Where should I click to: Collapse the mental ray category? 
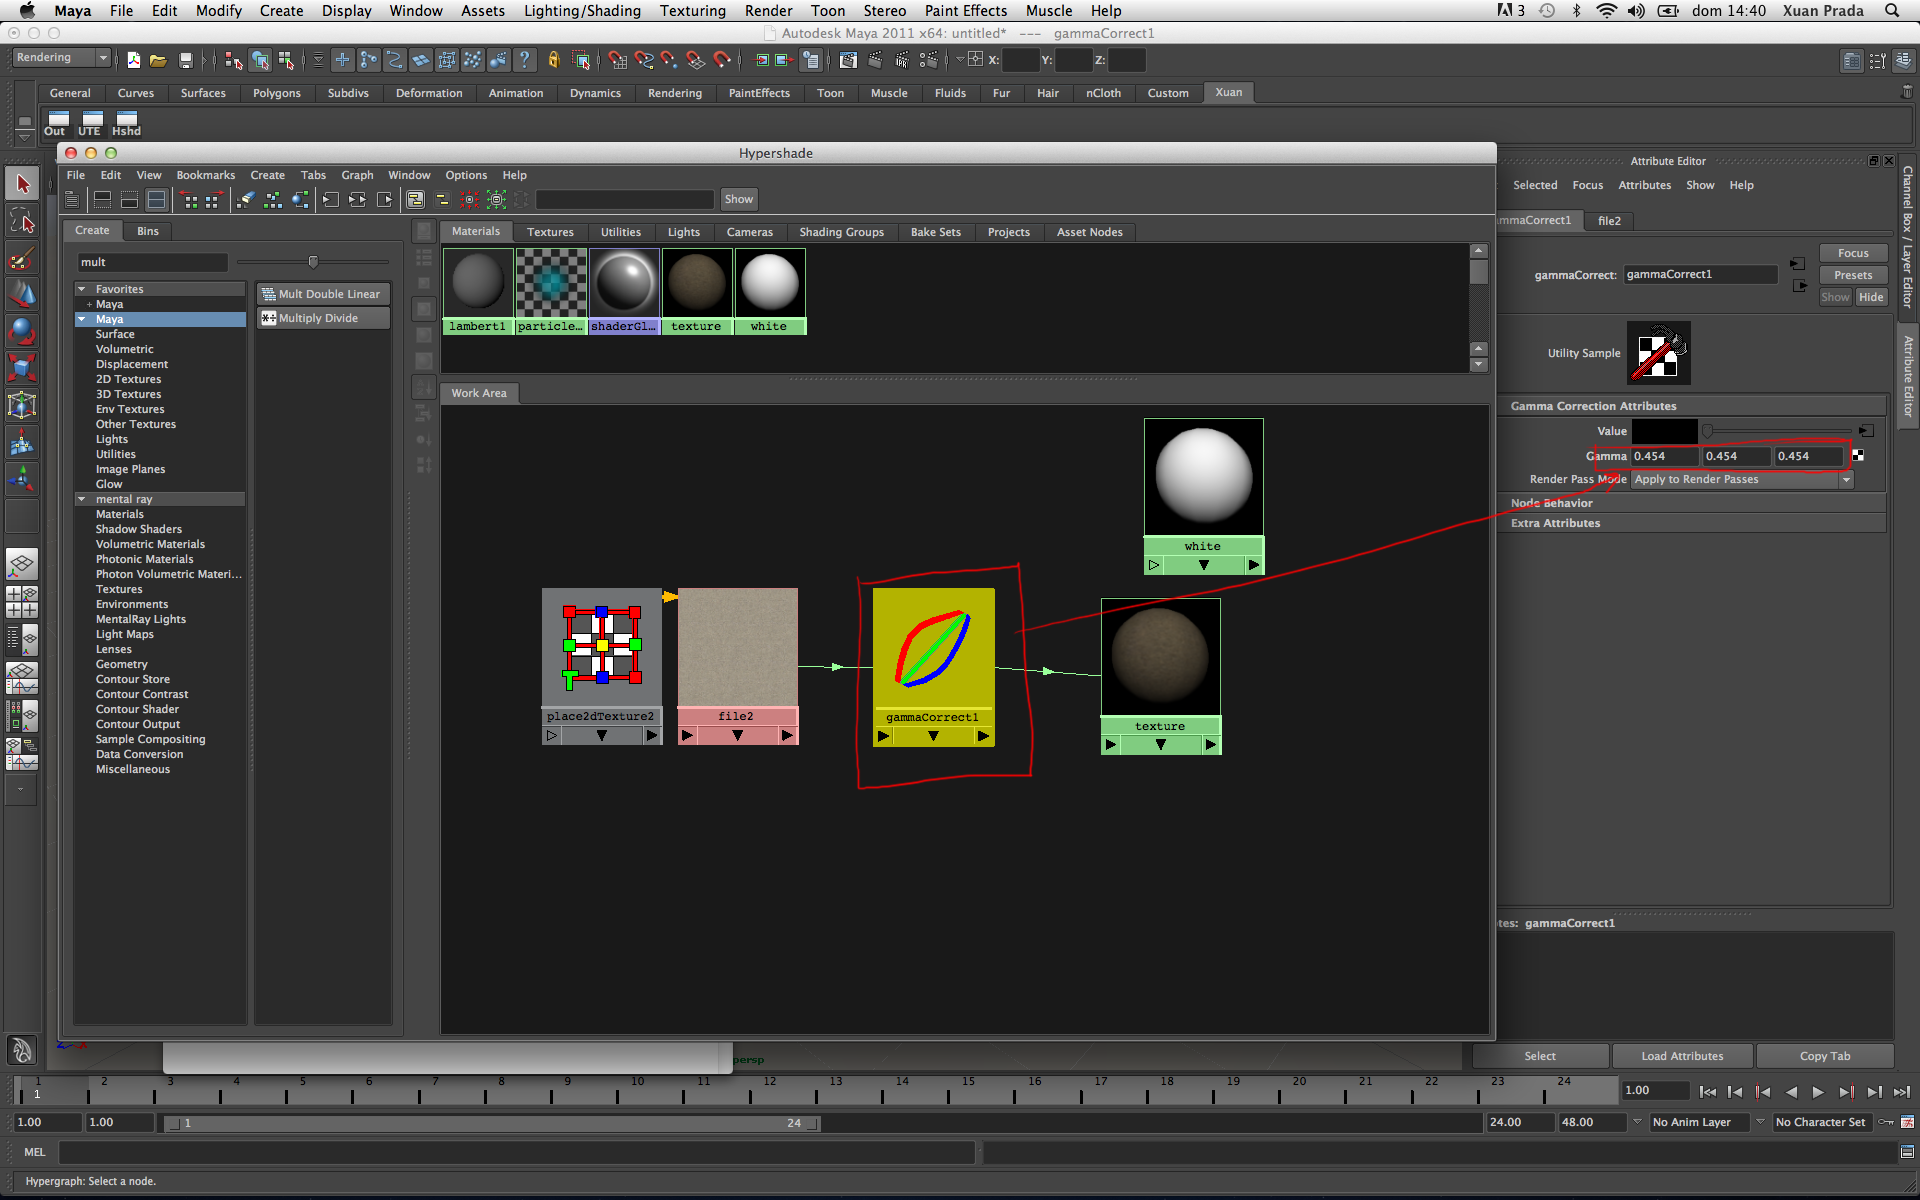(x=81, y=499)
